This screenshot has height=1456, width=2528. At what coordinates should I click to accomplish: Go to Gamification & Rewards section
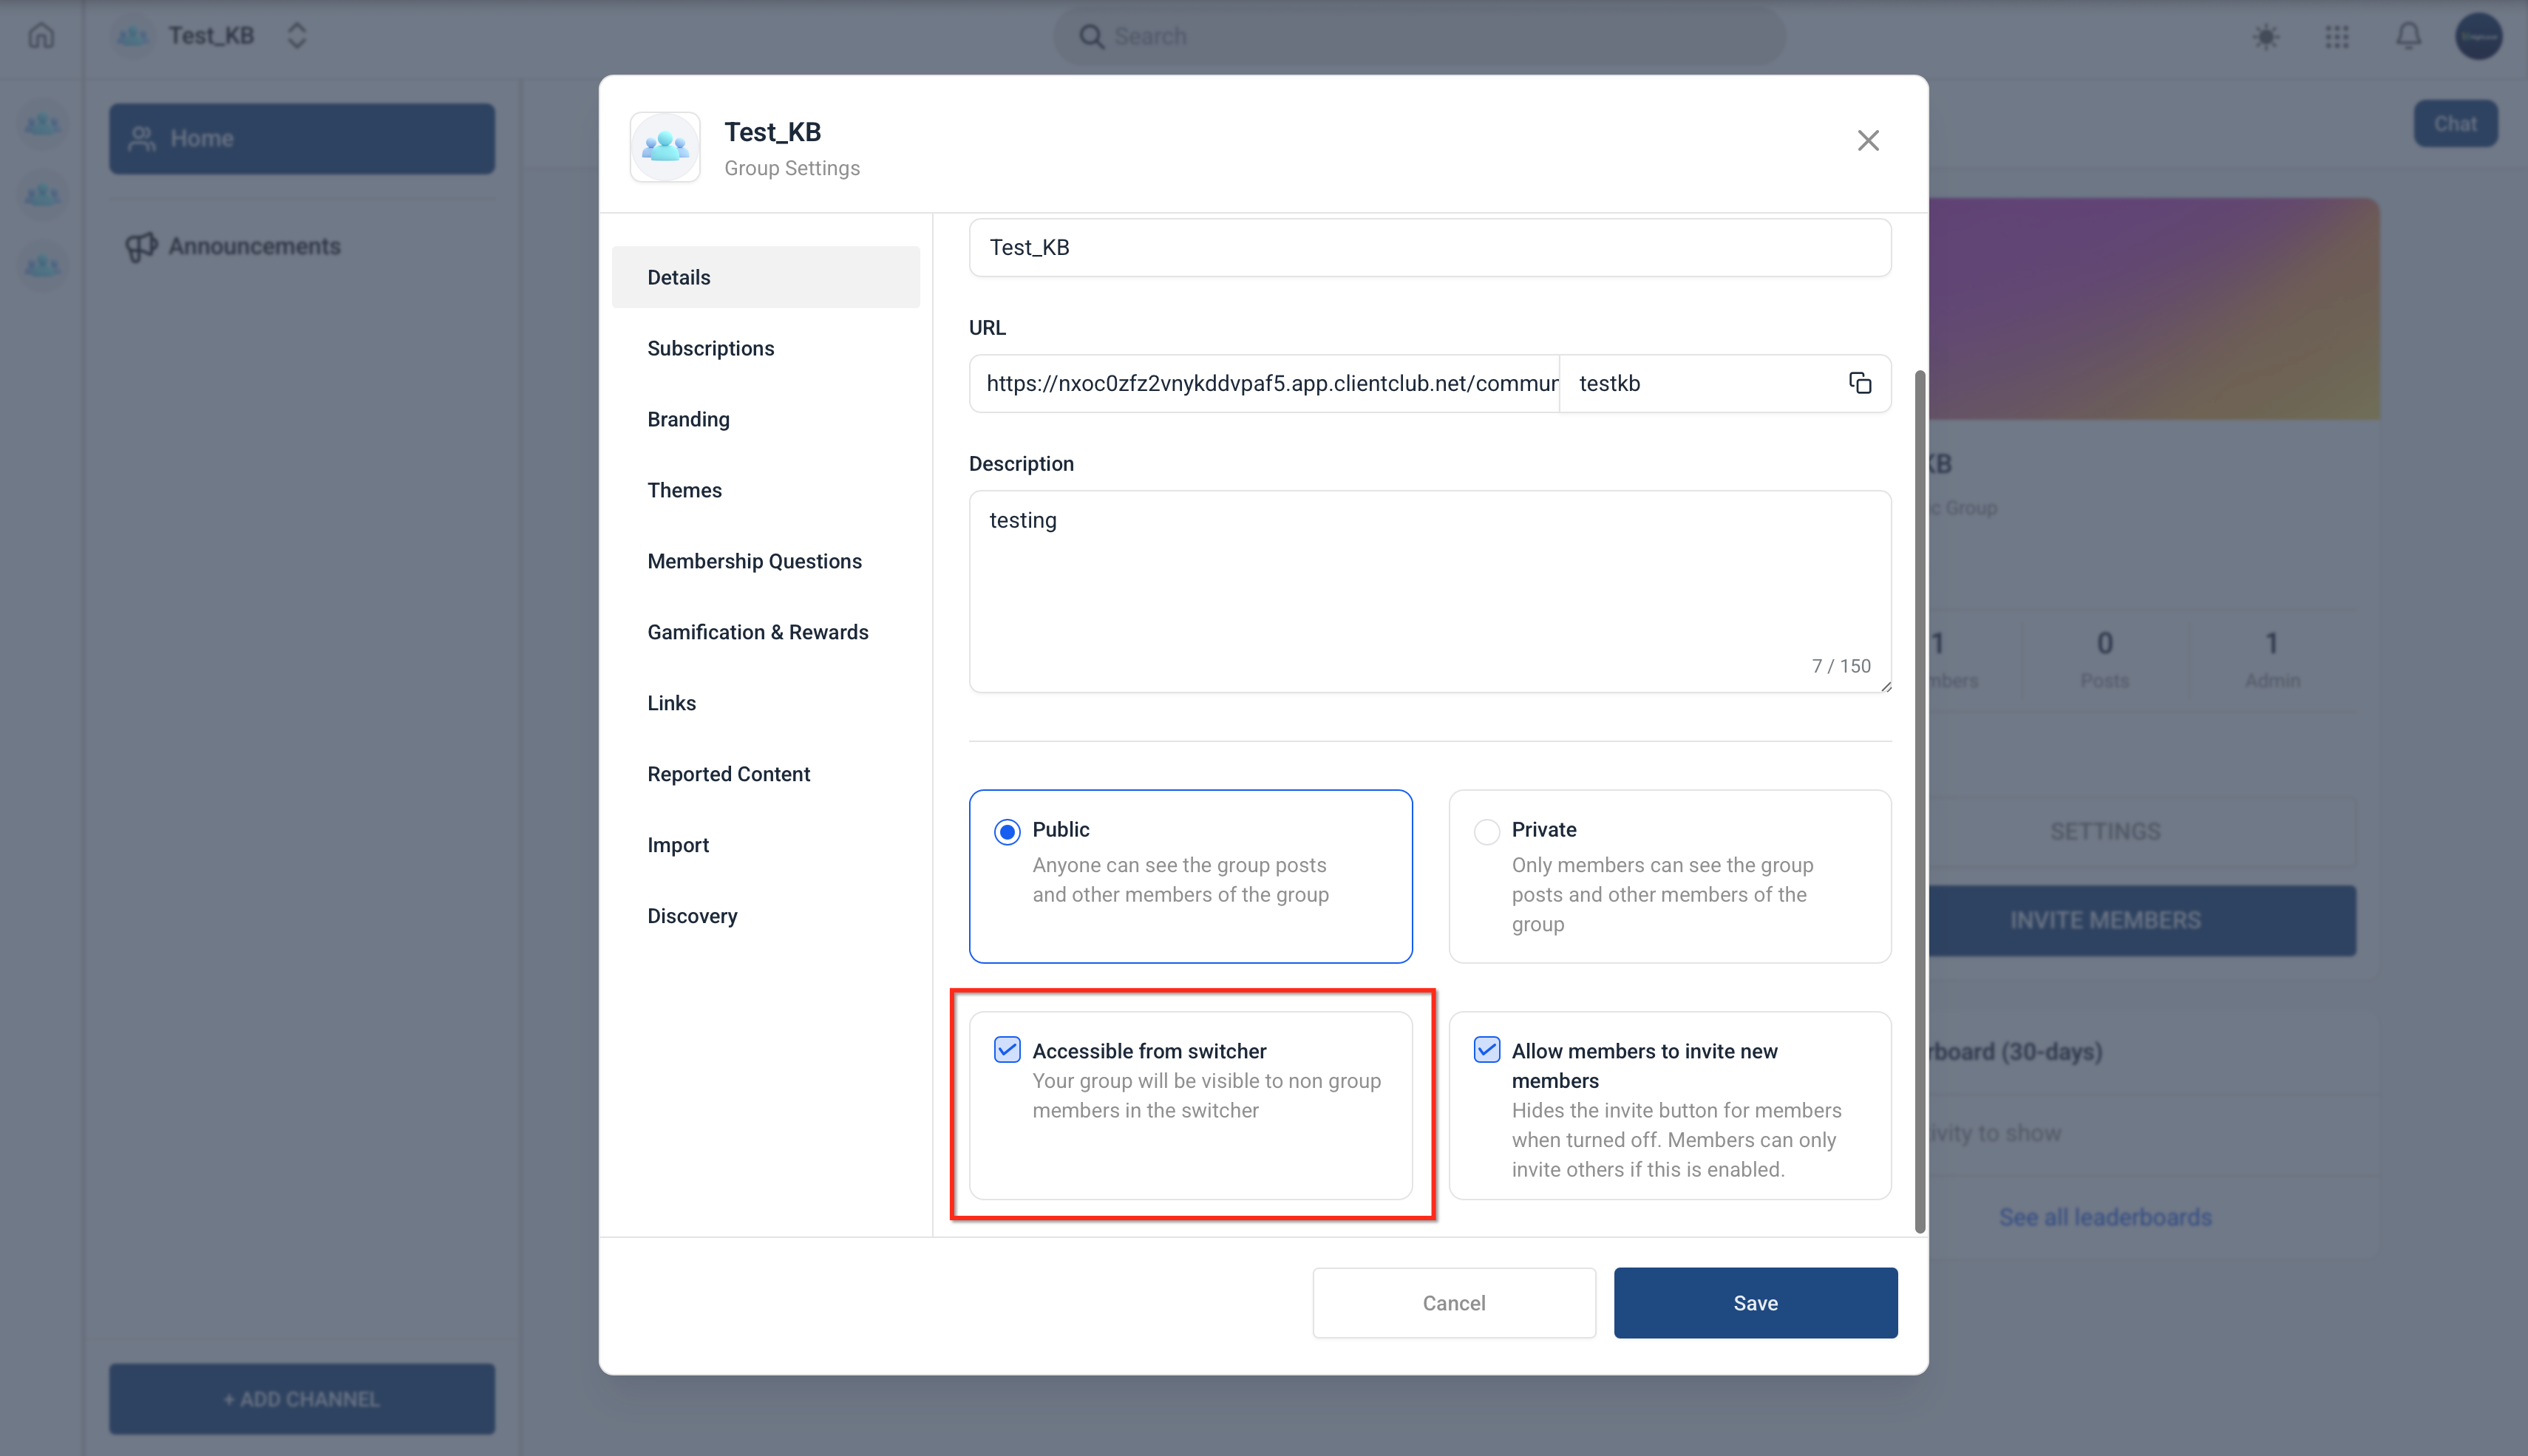tap(757, 632)
